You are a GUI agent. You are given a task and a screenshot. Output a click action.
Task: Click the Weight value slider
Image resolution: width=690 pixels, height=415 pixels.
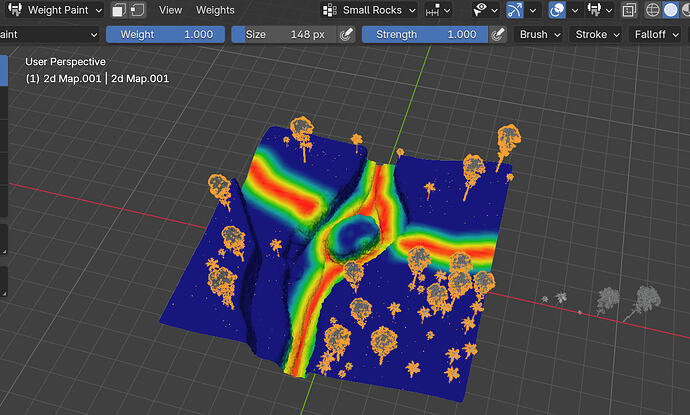tap(165, 34)
